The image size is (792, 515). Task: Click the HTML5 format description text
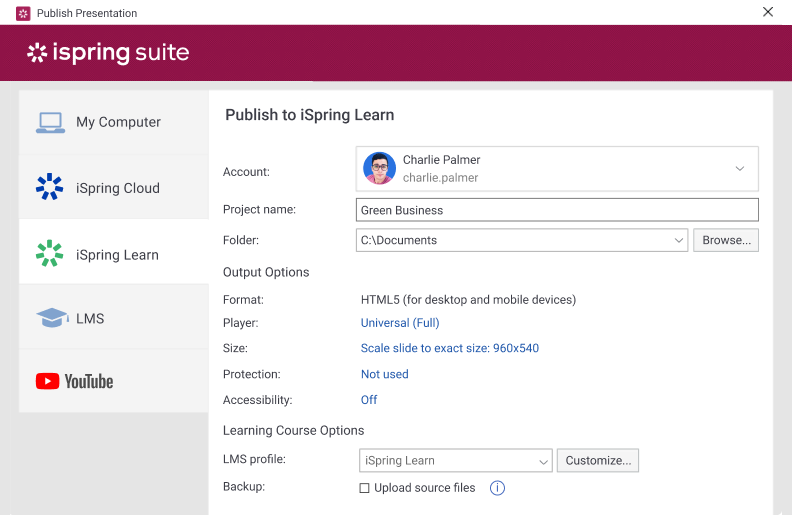pos(468,300)
